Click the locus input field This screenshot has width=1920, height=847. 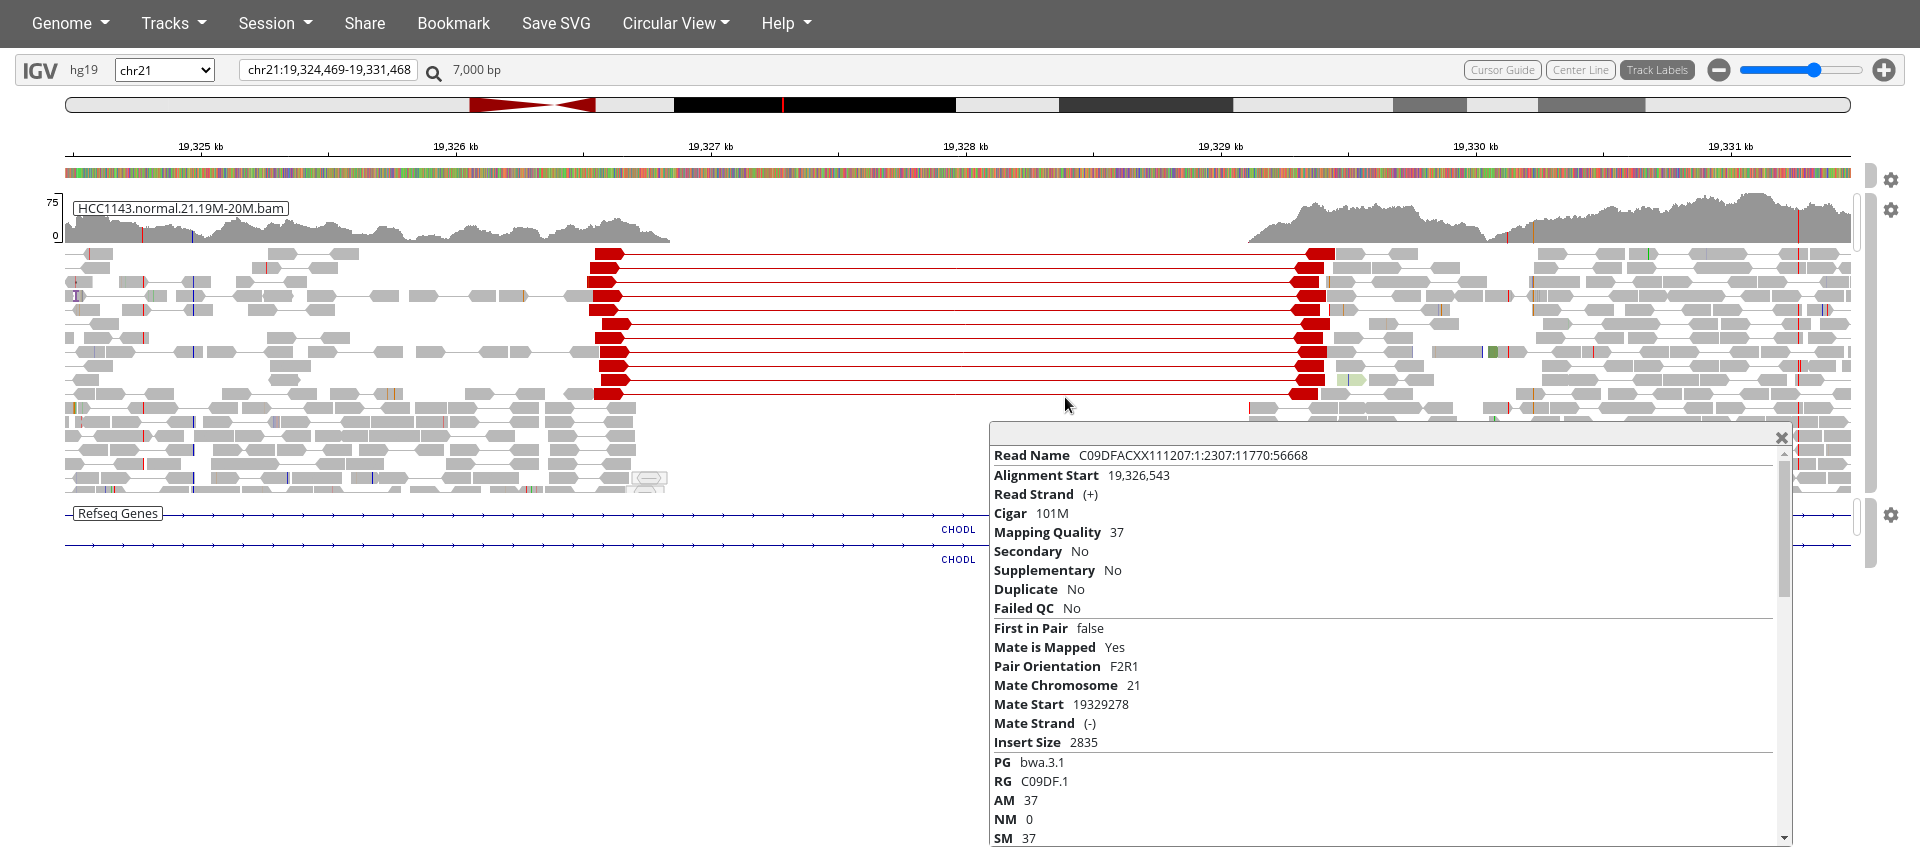click(329, 70)
